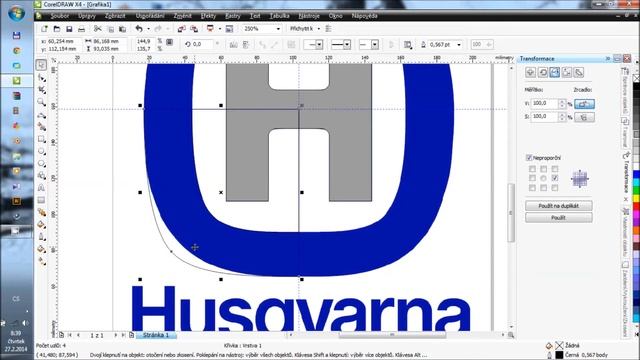Viewport: 640px width, 360px height.
Task: Open the Přichytit k dropdown
Action: pyautogui.click(x=319, y=29)
